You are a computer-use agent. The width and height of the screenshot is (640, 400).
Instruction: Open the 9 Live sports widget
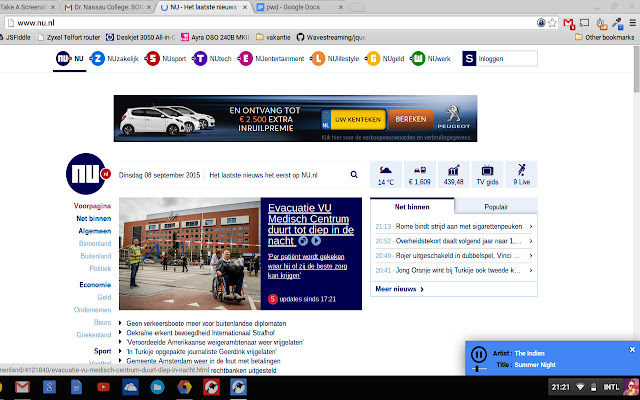coord(521,174)
